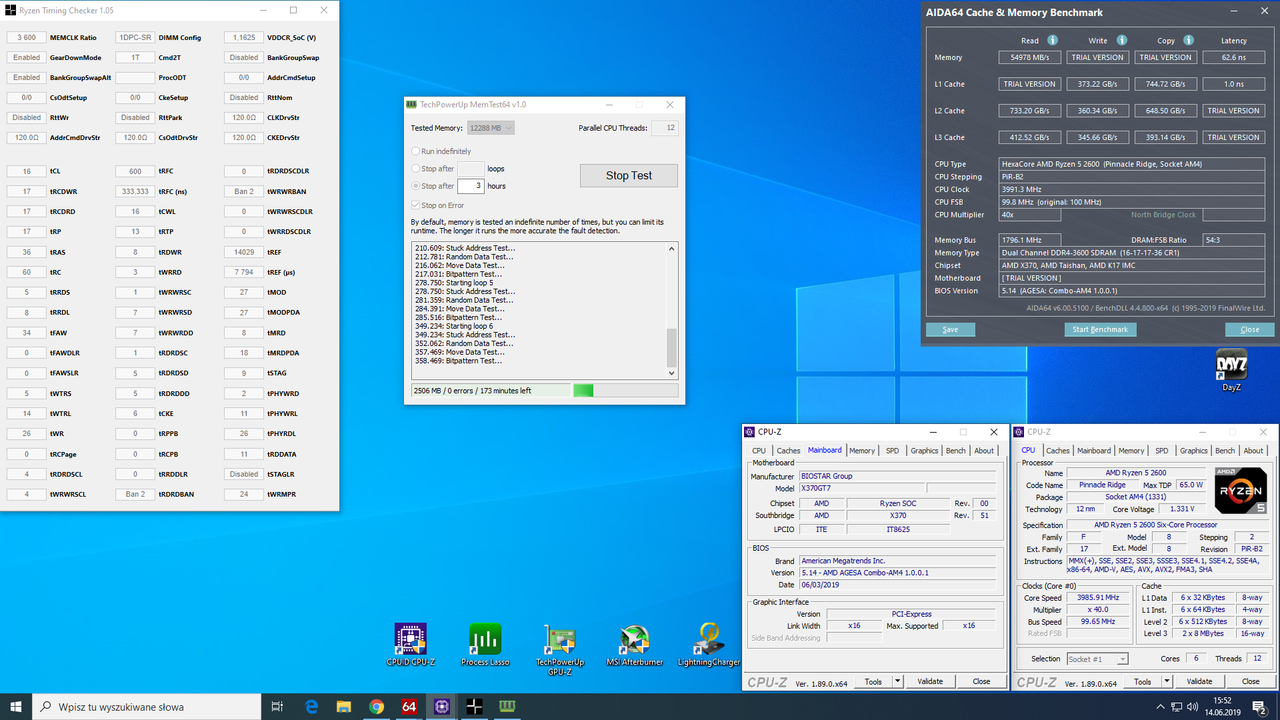
Task: Switch to the SPD tab in the Mainboard CPU-Z window
Action: (x=892, y=450)
